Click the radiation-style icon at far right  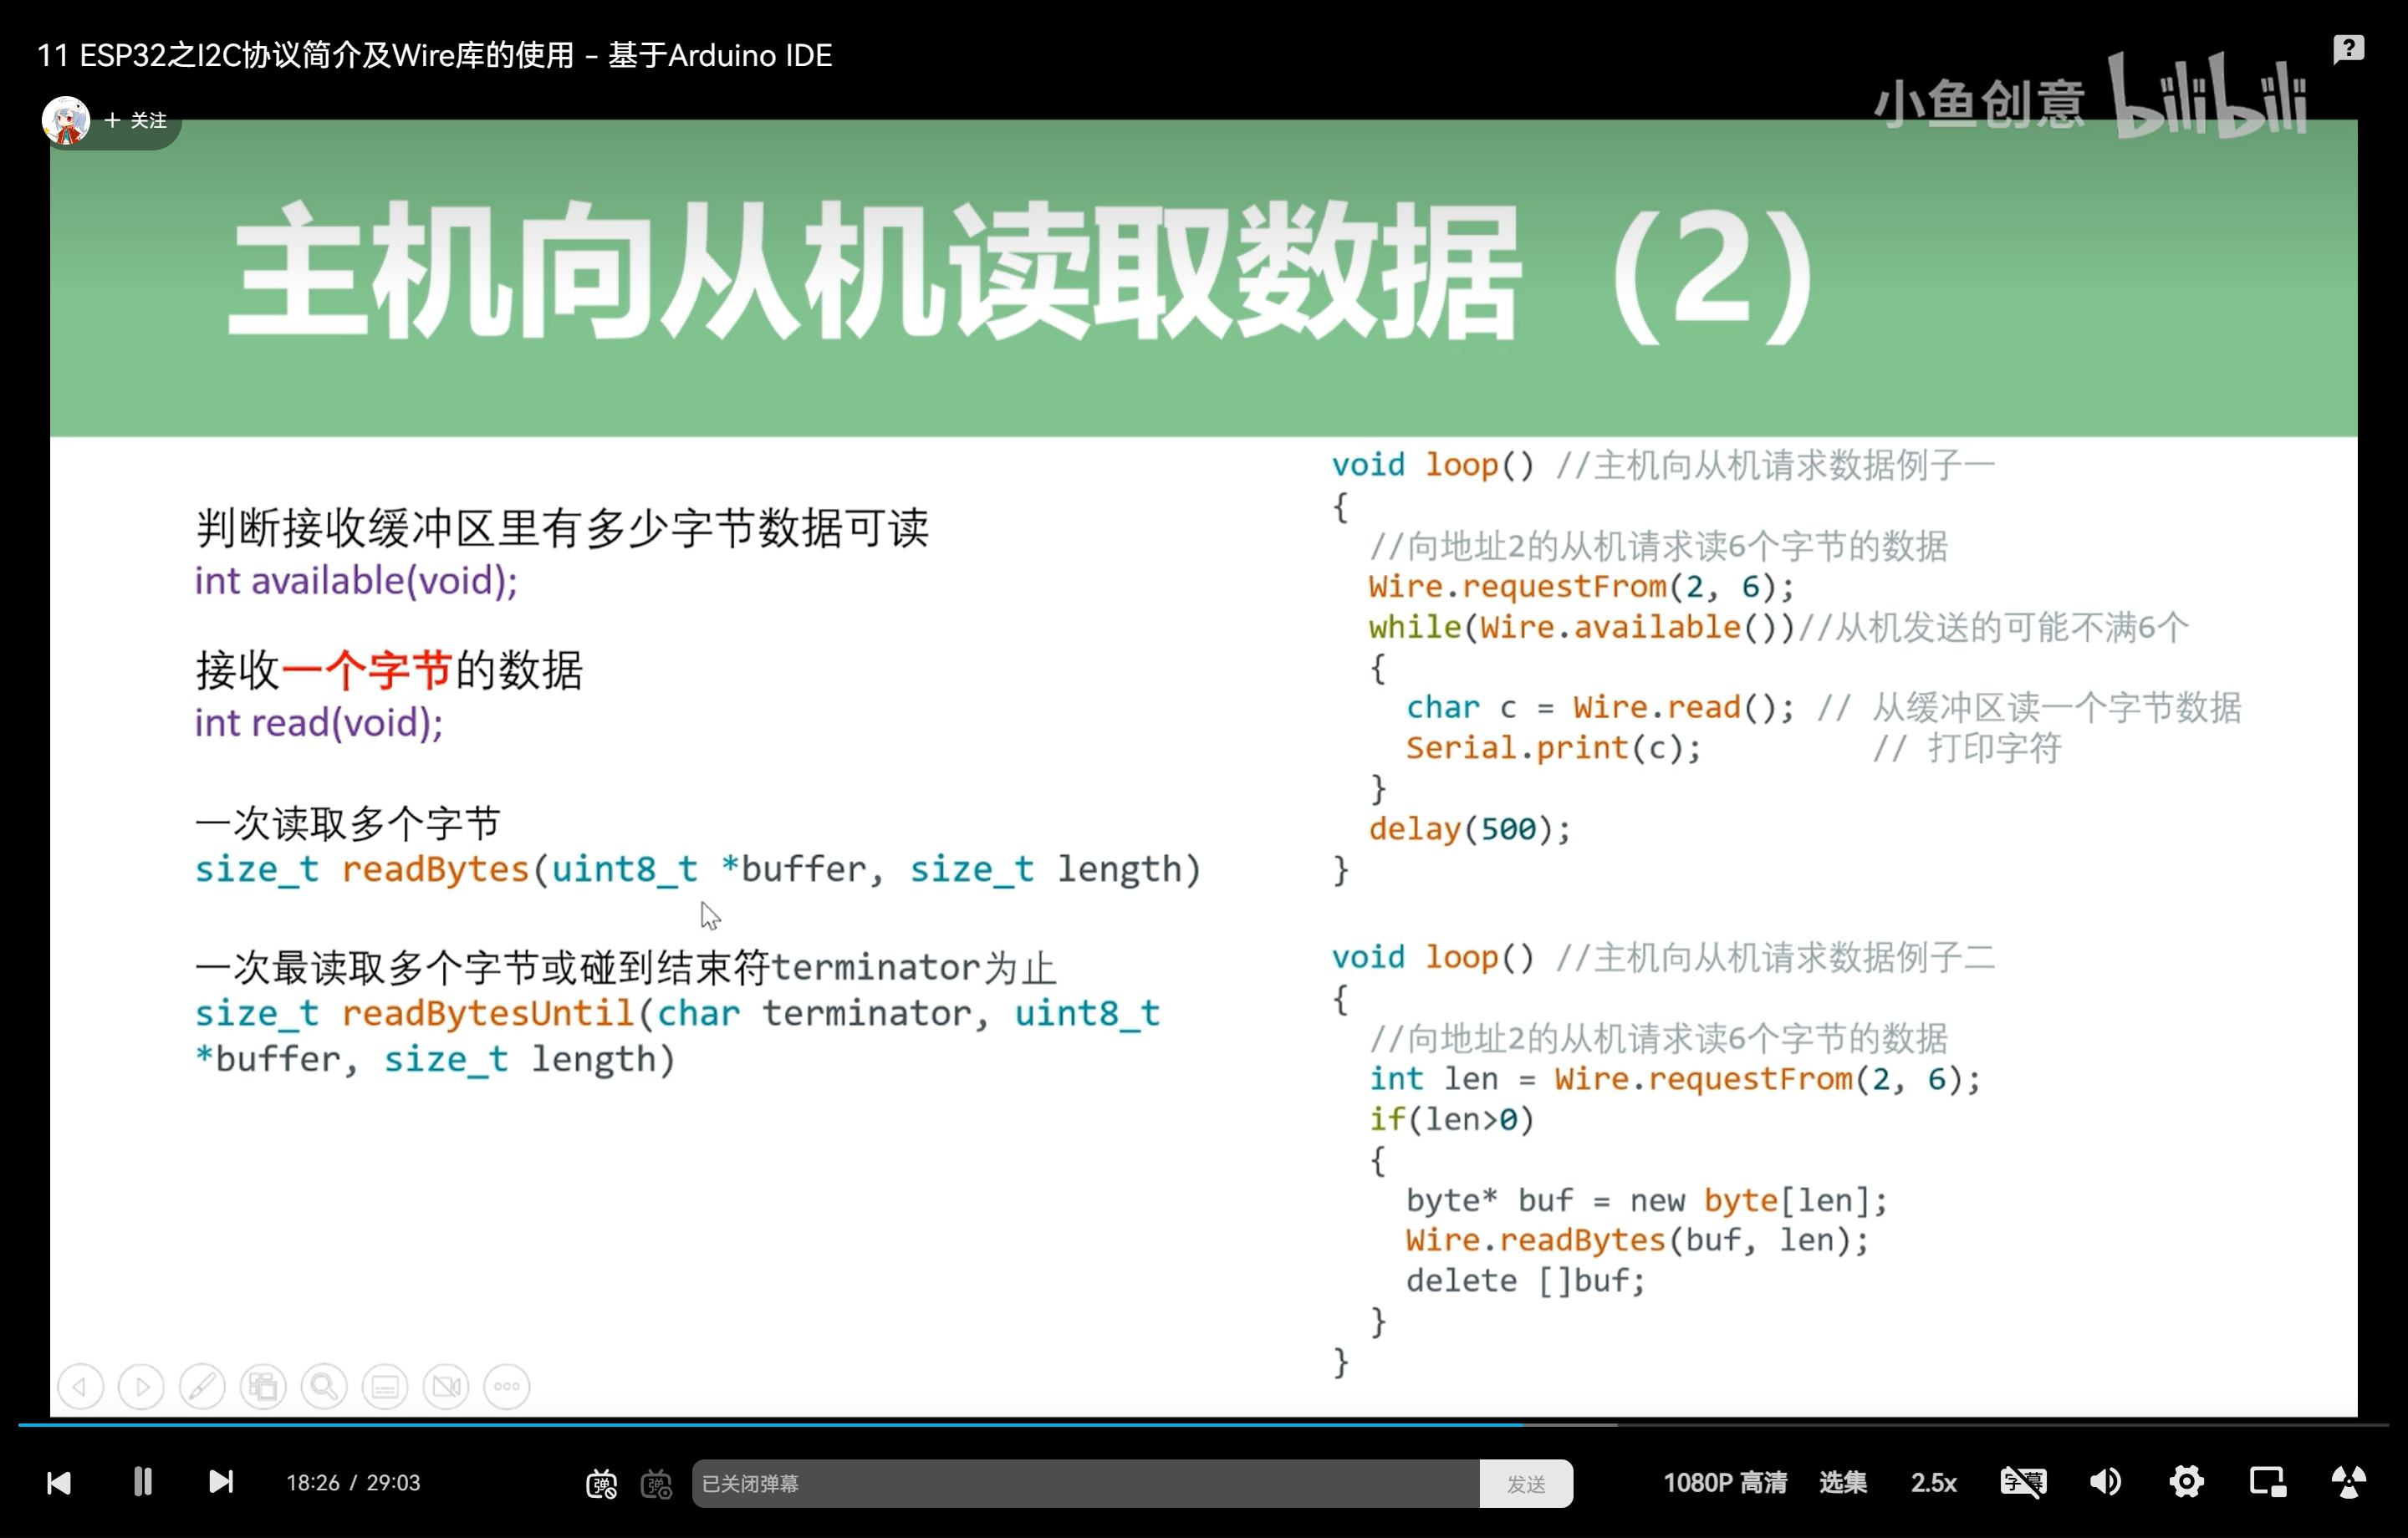coord(2348,1482)
